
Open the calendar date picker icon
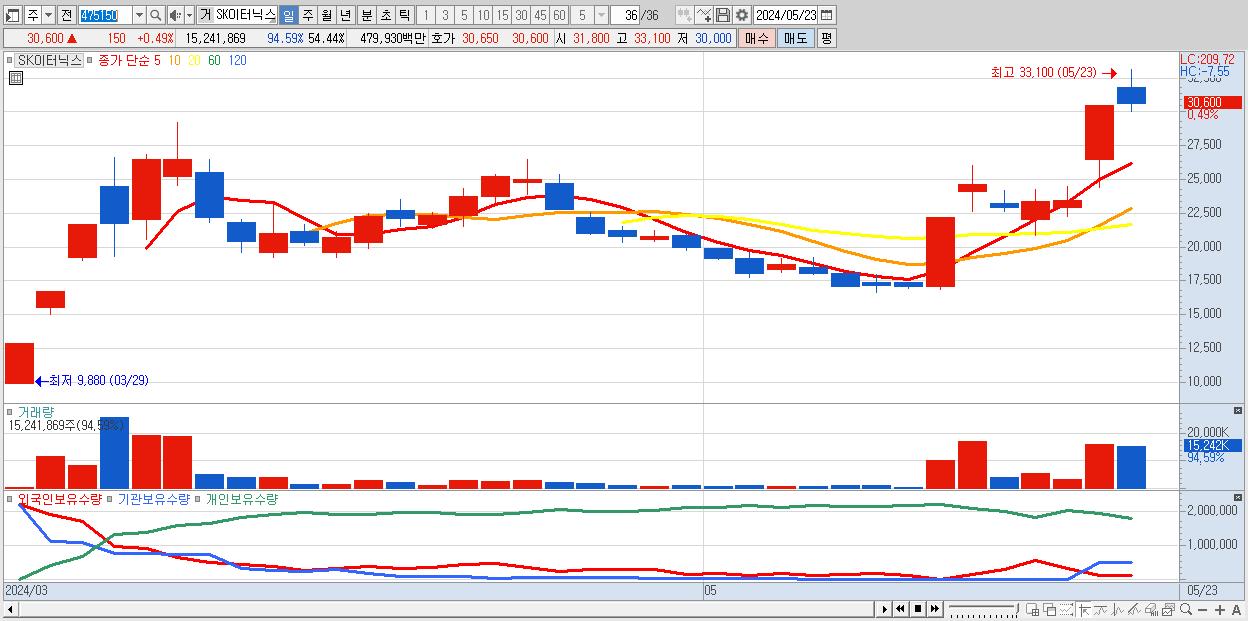(x=826, y=15)
